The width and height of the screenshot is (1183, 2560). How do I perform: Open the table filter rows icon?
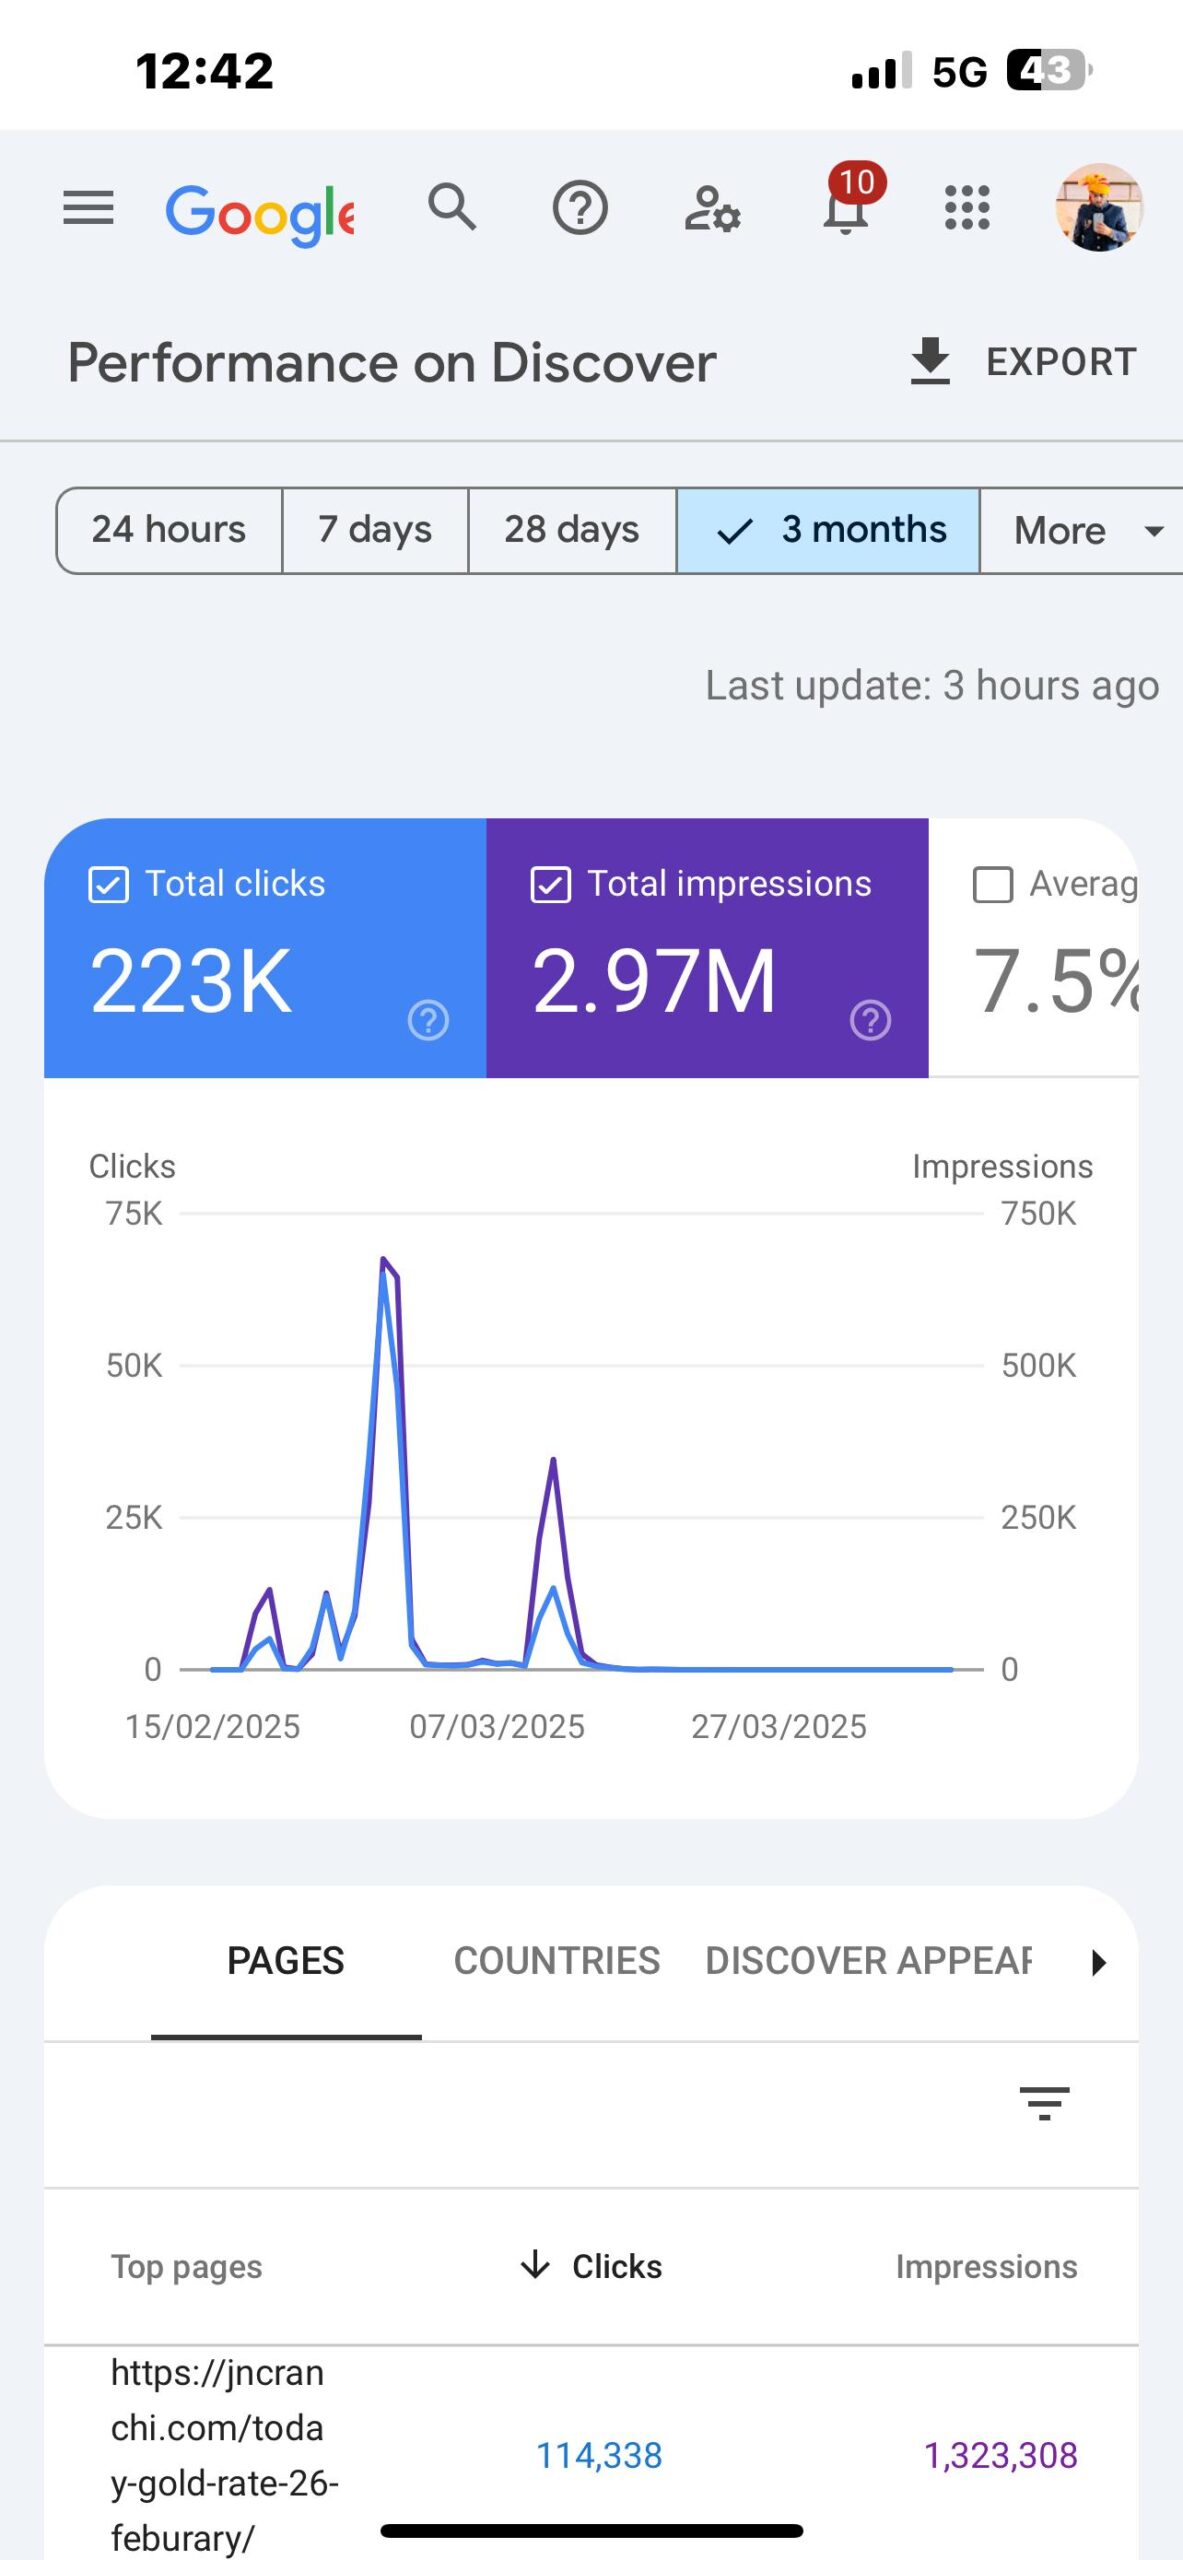1044,2103
